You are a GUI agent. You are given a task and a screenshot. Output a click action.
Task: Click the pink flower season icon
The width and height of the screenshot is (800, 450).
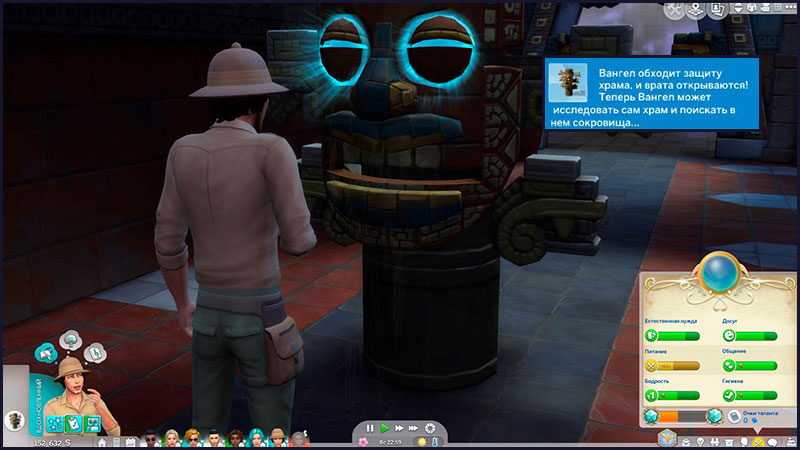coord(363,442)
